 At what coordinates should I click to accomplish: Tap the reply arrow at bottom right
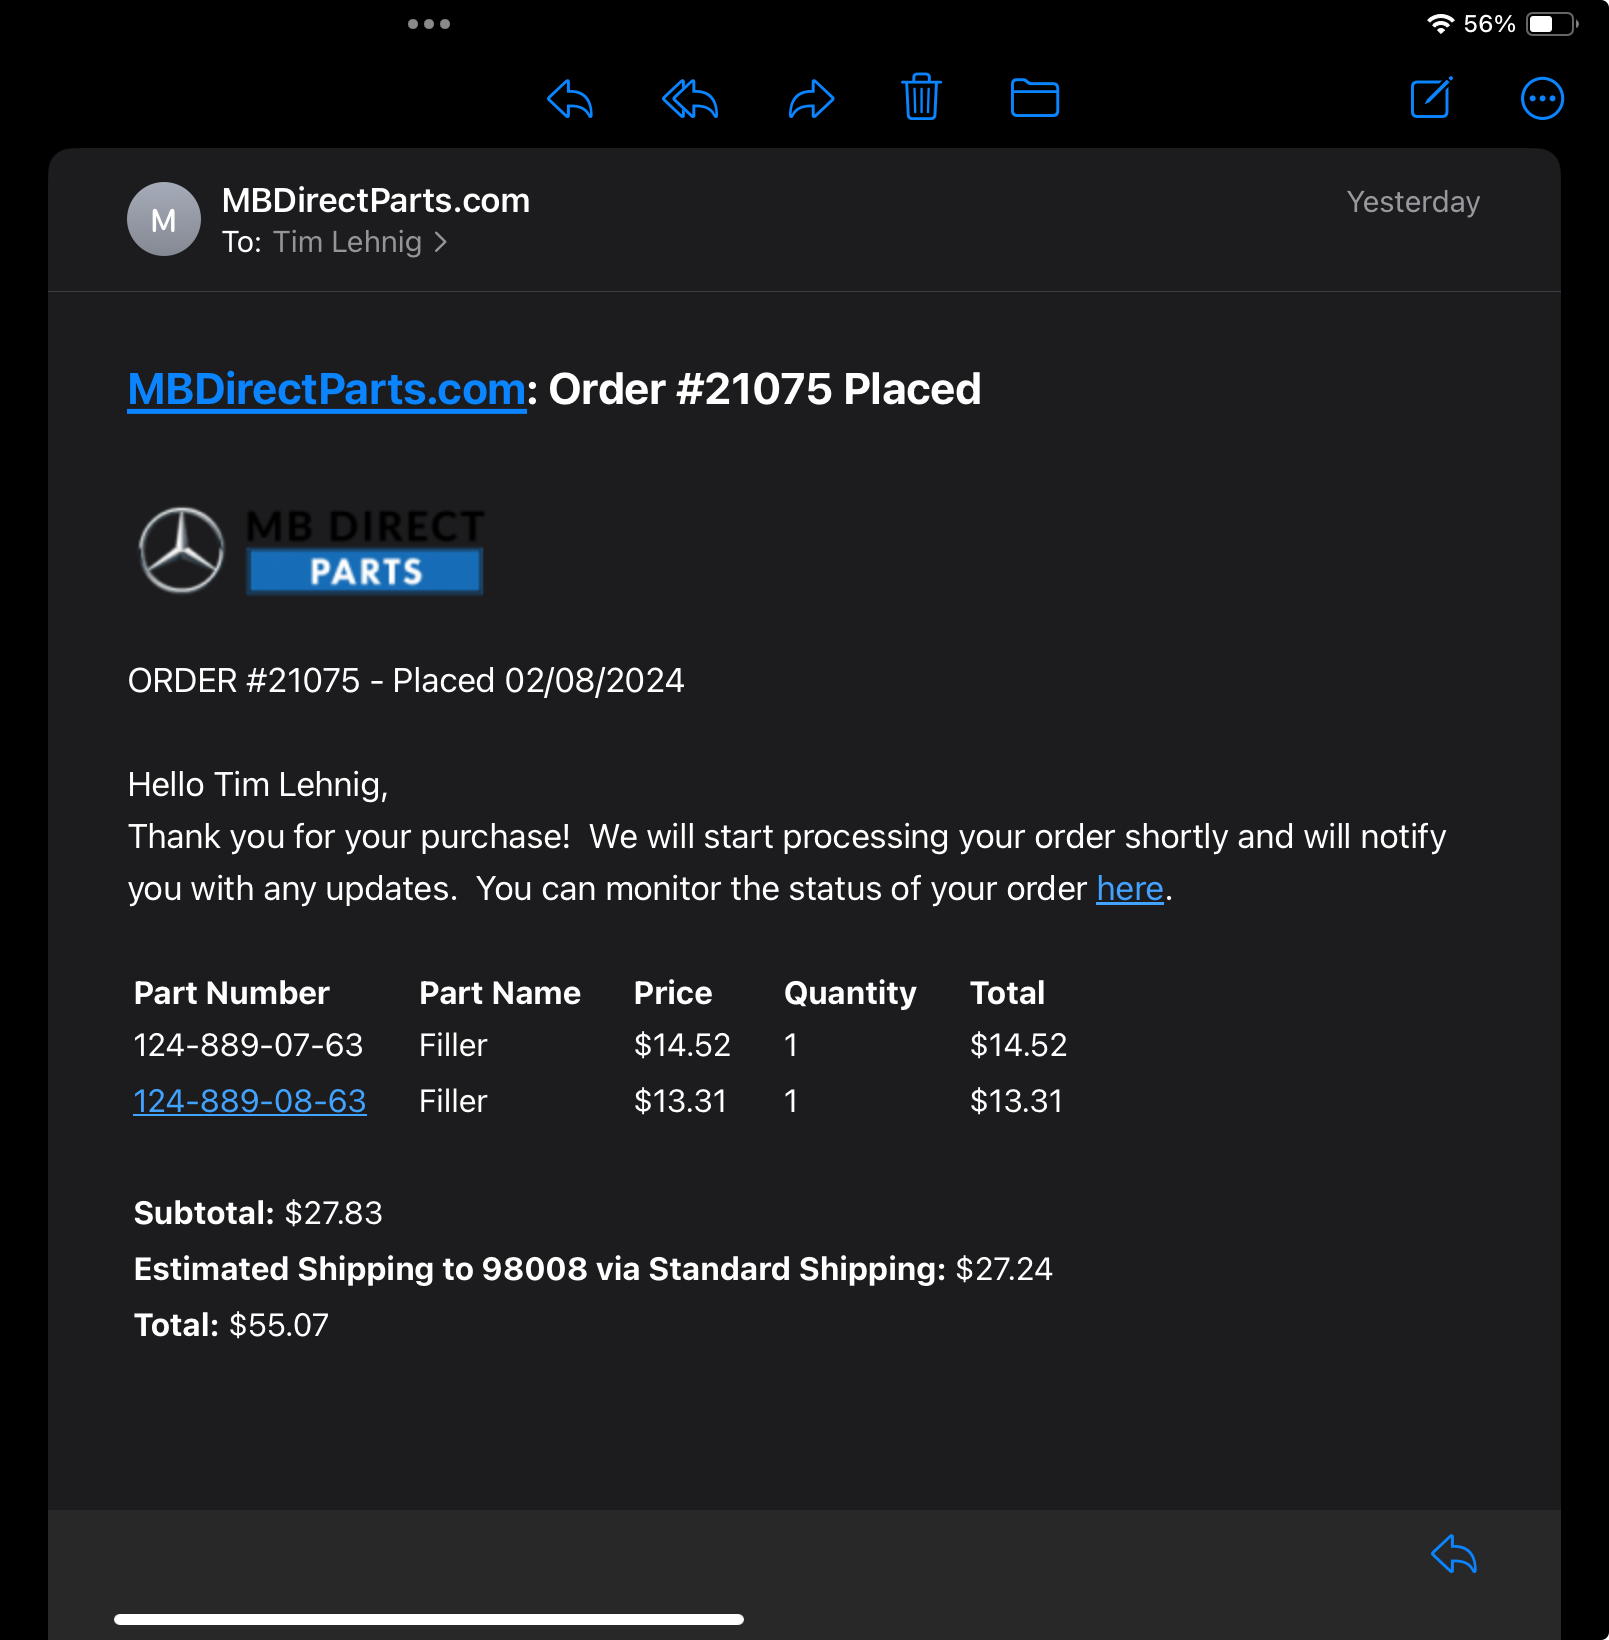click(x=1454, y=1554)
